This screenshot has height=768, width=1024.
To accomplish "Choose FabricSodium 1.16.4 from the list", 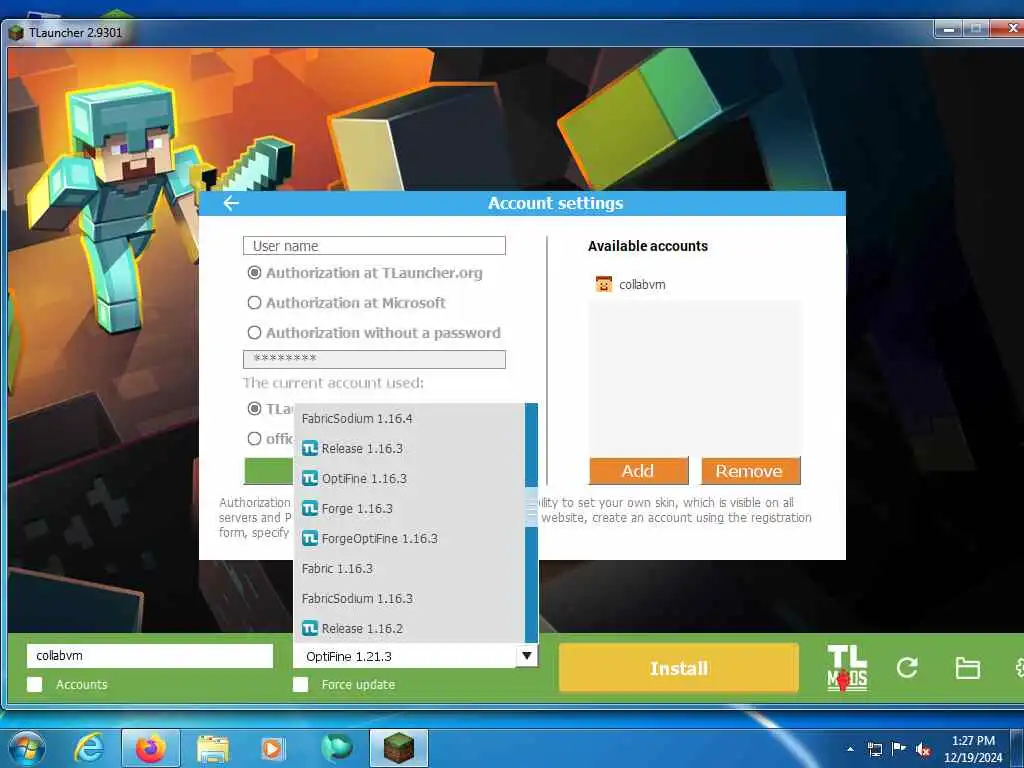I will point(409,419).
